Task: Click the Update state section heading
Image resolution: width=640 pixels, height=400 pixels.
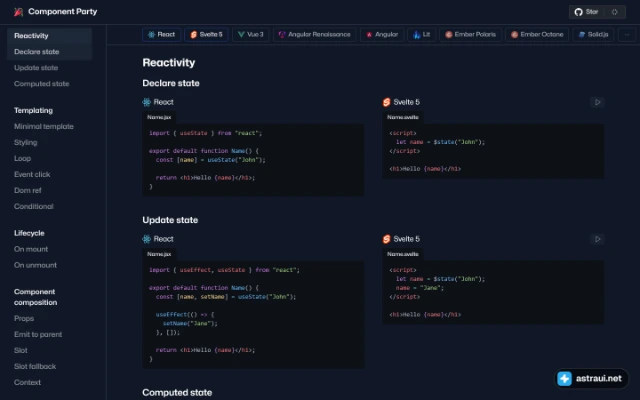Action: click(170, 220)
